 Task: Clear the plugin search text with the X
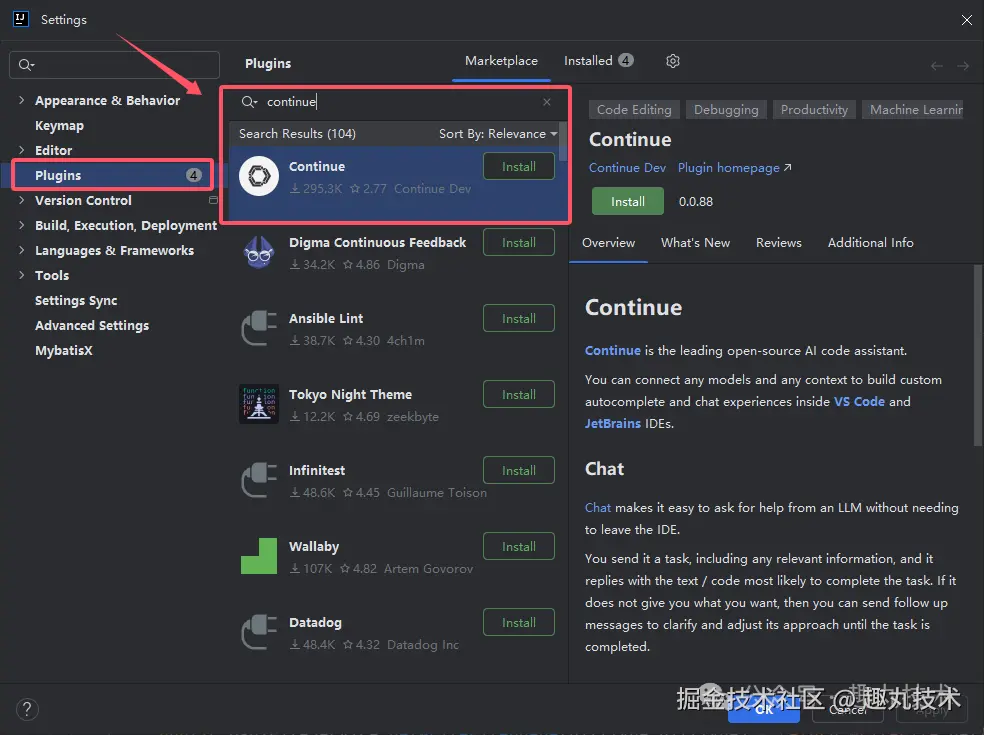click(547, 102)
